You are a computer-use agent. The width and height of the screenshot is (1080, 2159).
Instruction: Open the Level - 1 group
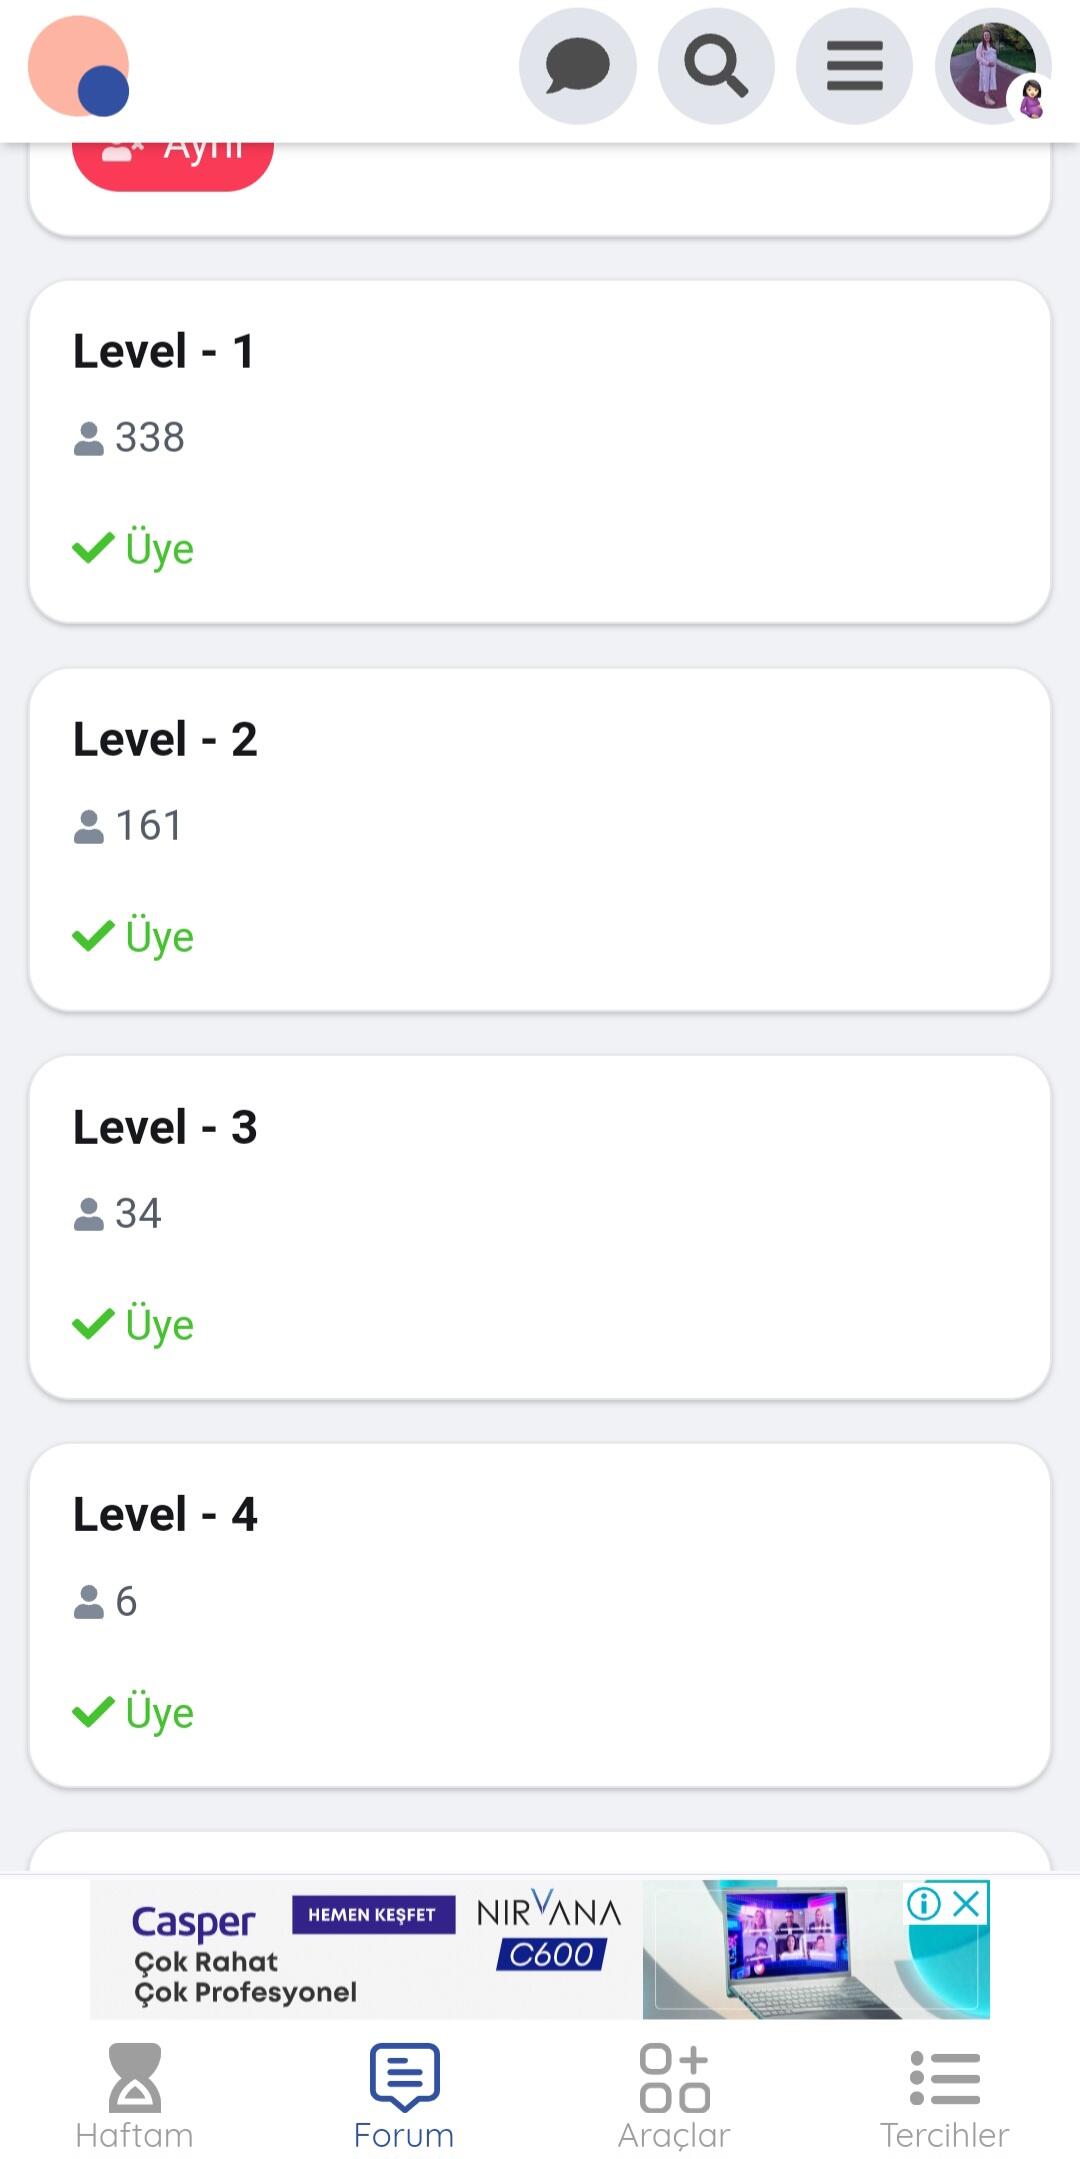pos(164,352)
